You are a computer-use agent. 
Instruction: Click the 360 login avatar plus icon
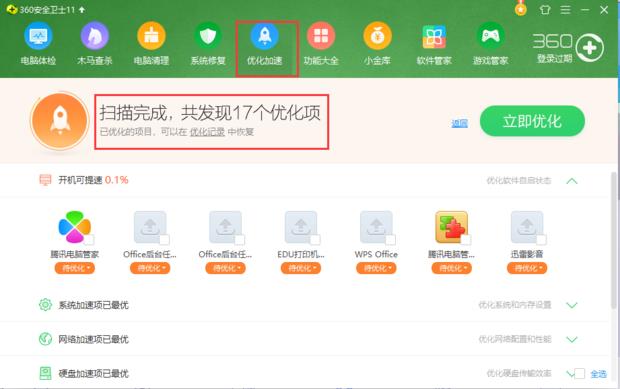click(590, 48)
